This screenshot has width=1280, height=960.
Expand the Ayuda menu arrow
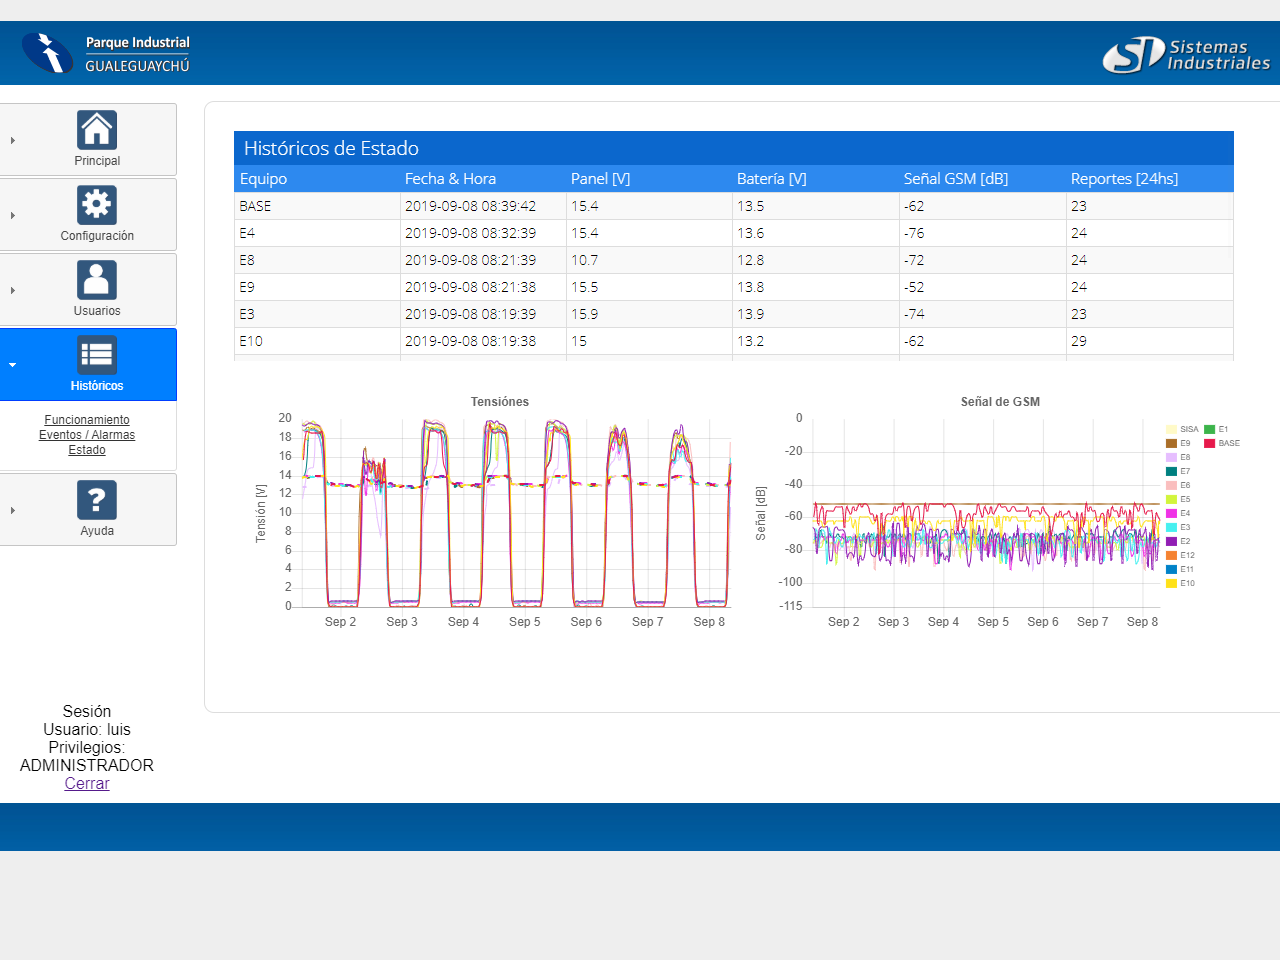tap(13, 510)
